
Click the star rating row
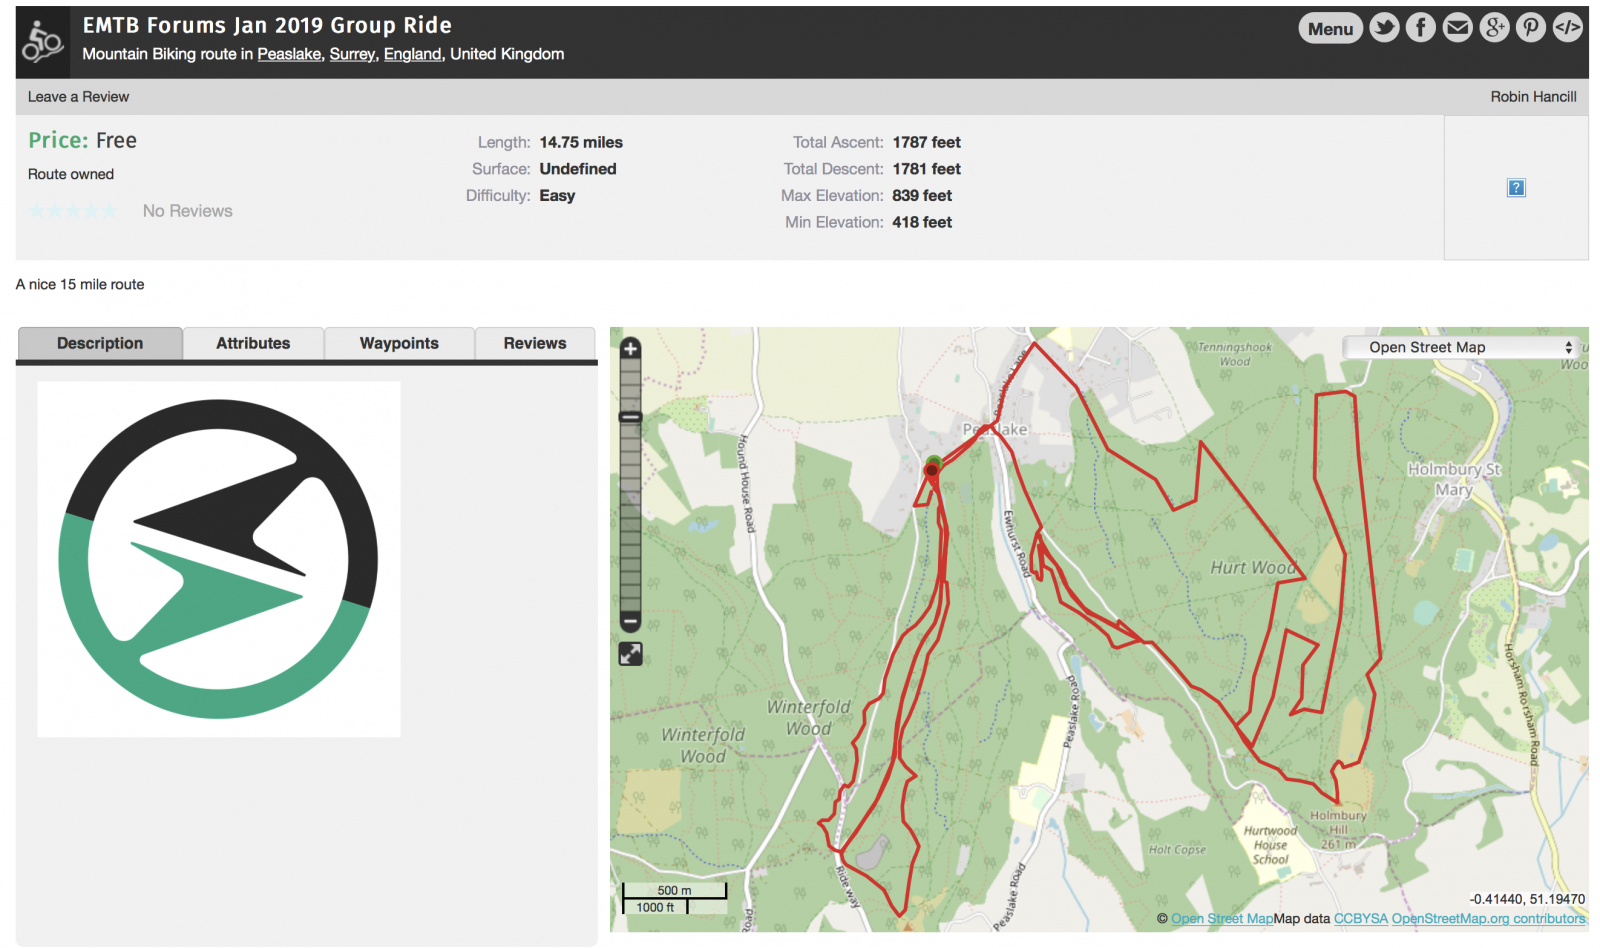pos(73,211)
